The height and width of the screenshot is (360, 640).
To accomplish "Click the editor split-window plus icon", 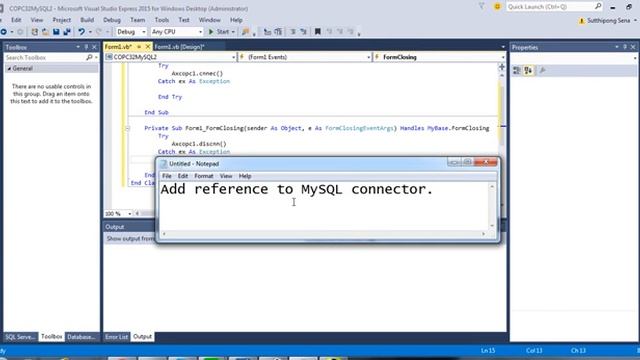I will [502, 67].
